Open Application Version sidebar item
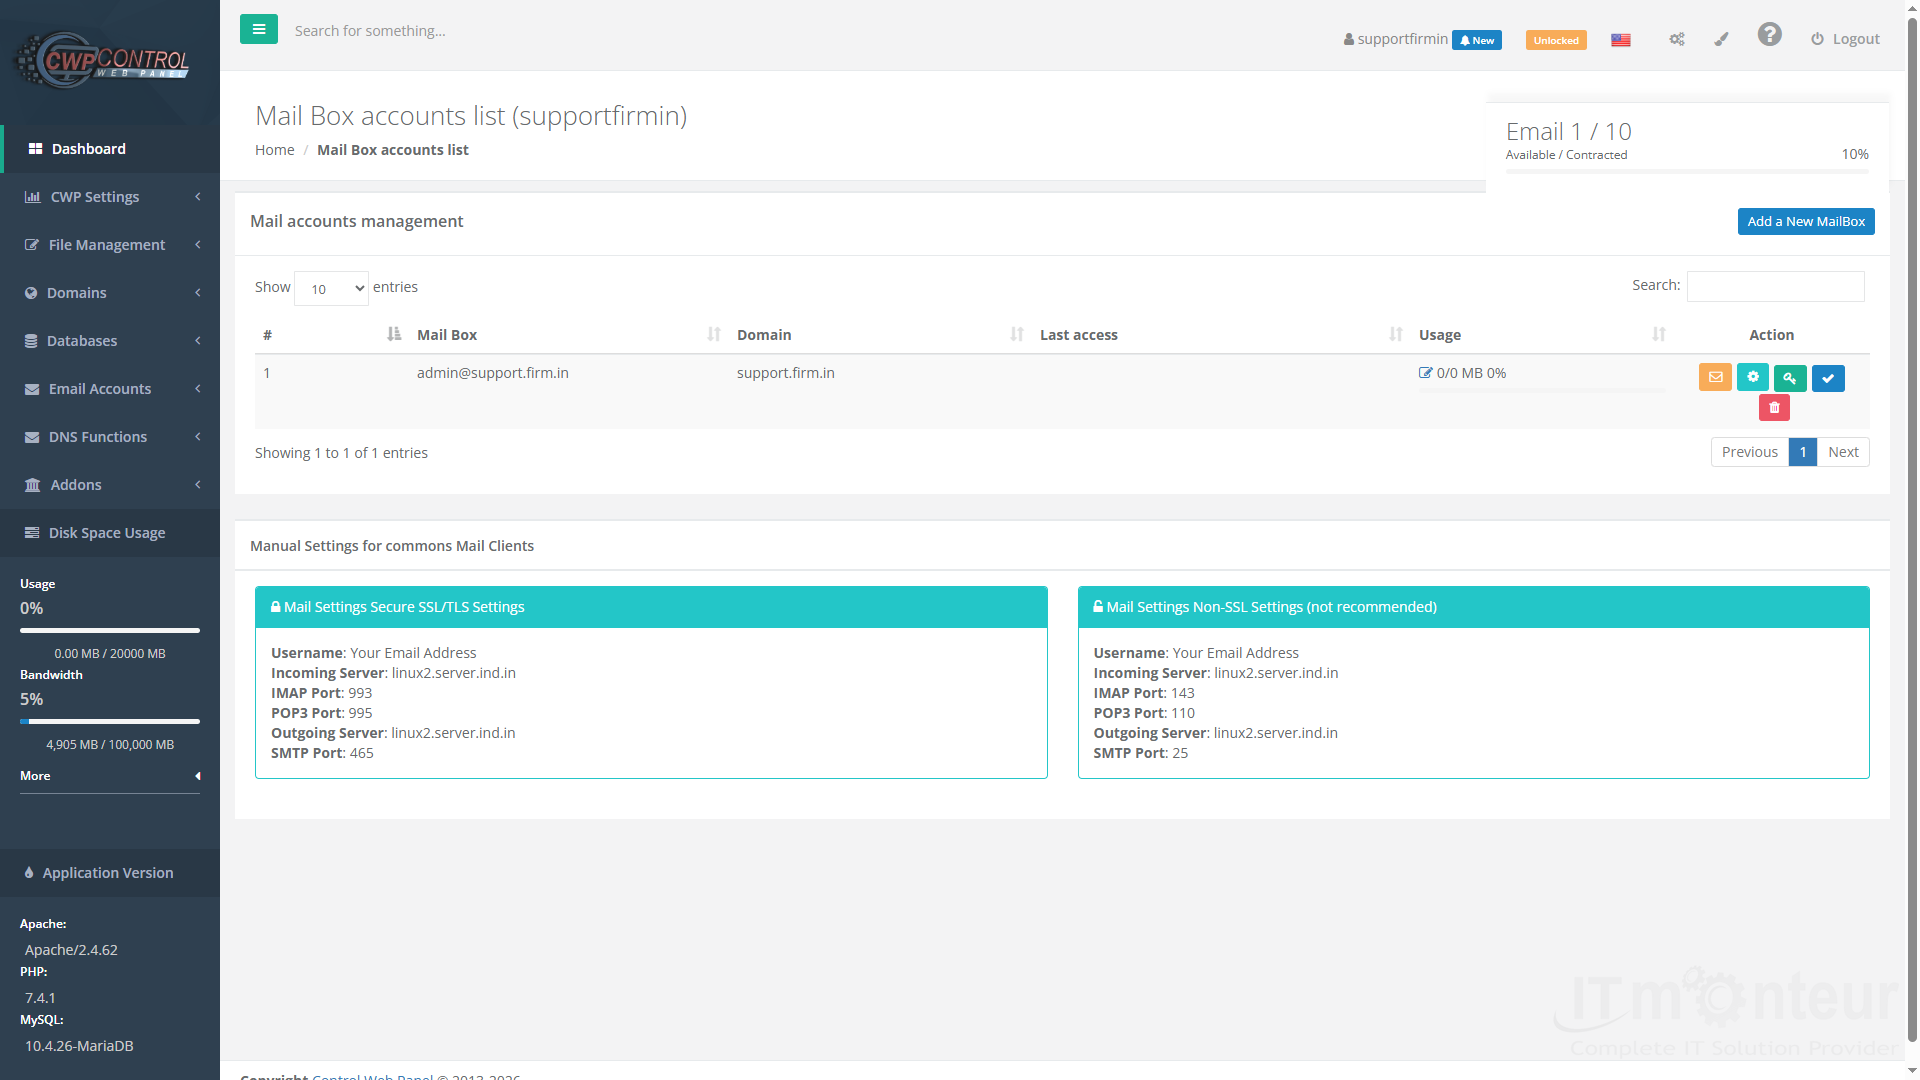The image size is (1920, 1080). [x=110, y=873]
